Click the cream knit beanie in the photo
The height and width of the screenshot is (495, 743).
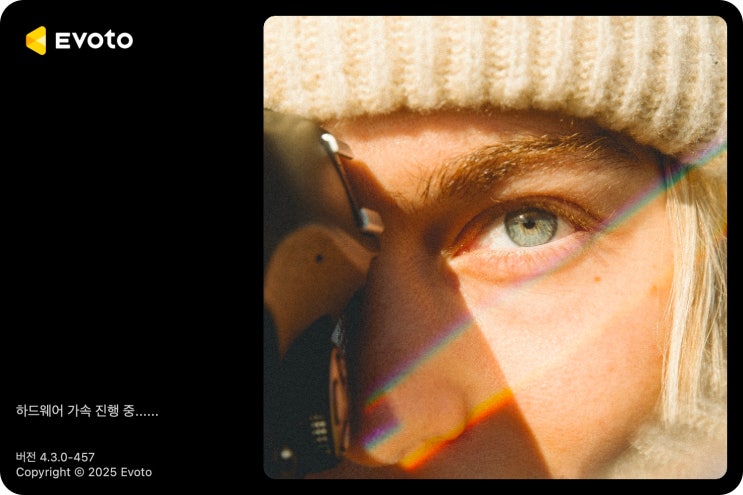click(x=495, y=71)
